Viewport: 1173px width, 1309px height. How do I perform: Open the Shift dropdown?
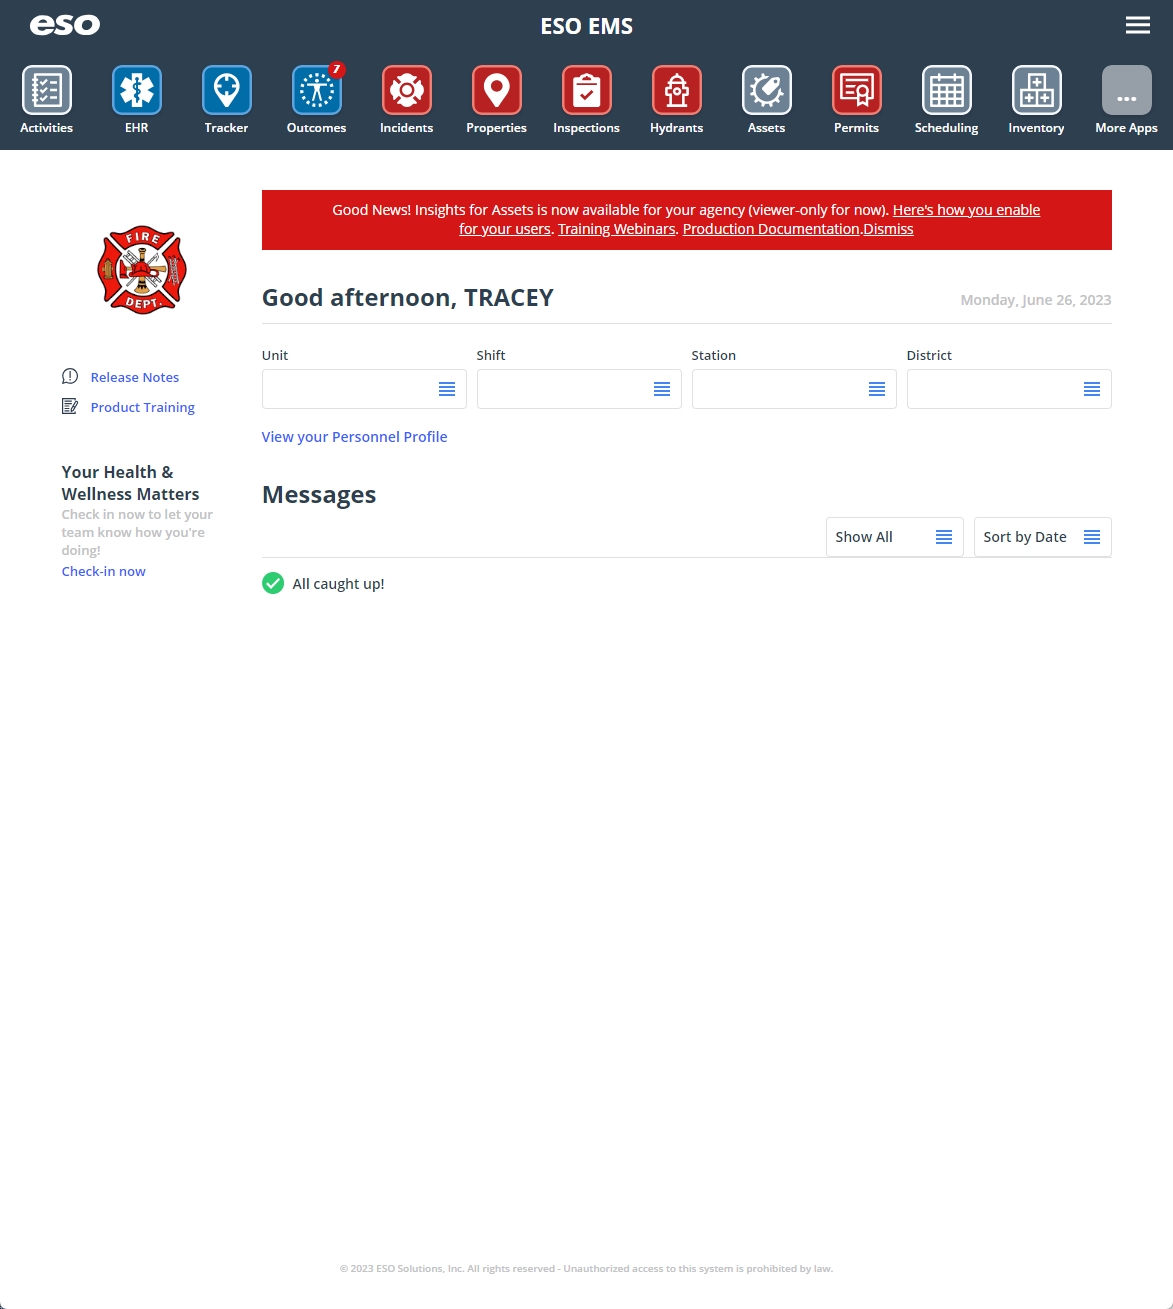tap(579, 389)
